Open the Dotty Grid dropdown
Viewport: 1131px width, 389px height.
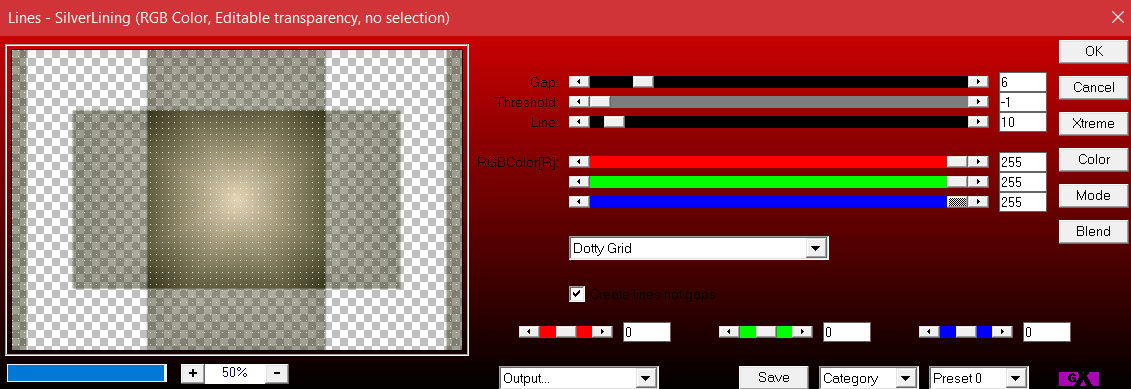click(698, 248)
